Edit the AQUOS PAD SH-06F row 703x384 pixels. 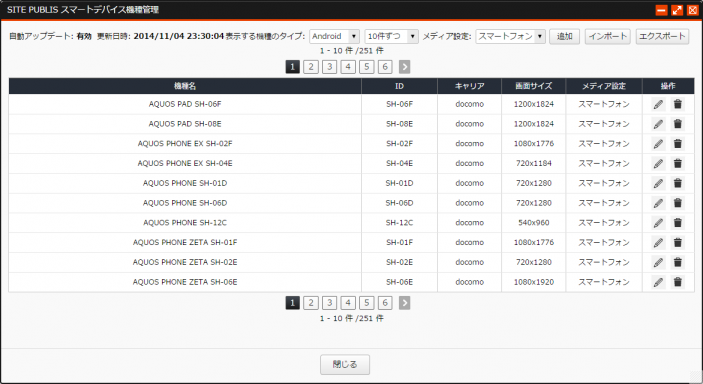click(x=658, y=104)
